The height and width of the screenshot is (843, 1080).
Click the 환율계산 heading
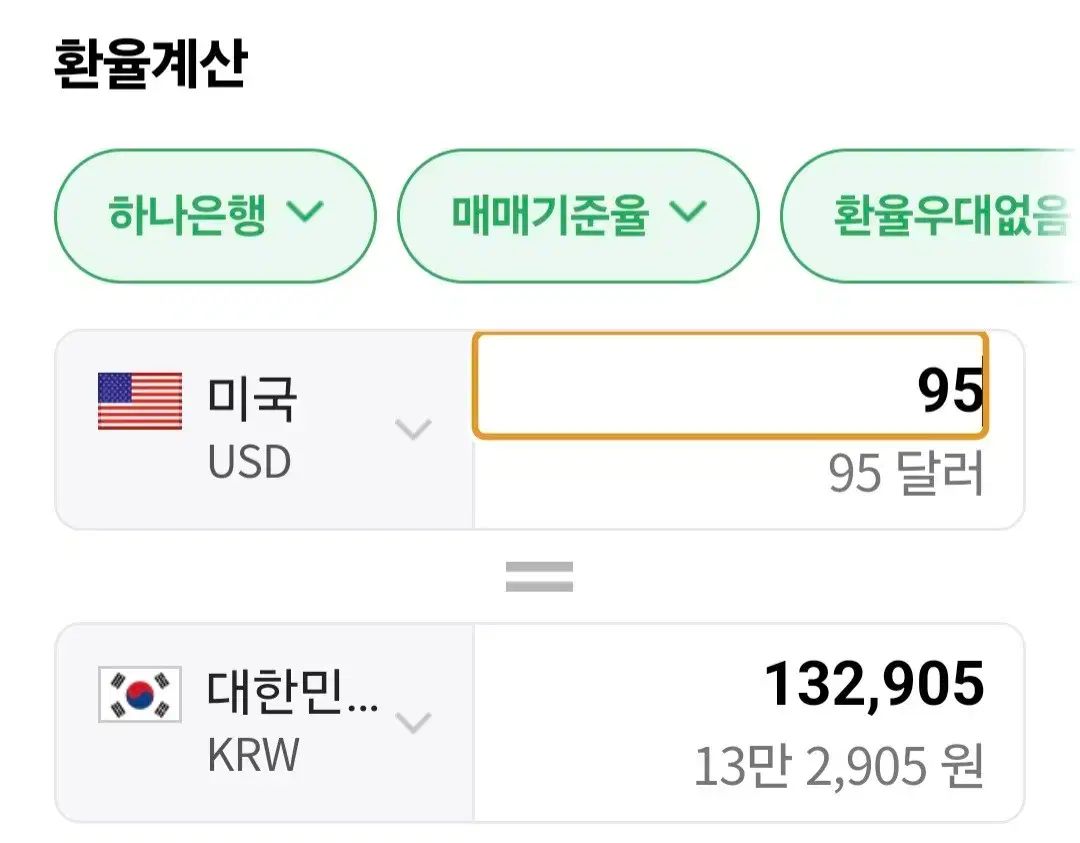[x=150, y=65]
